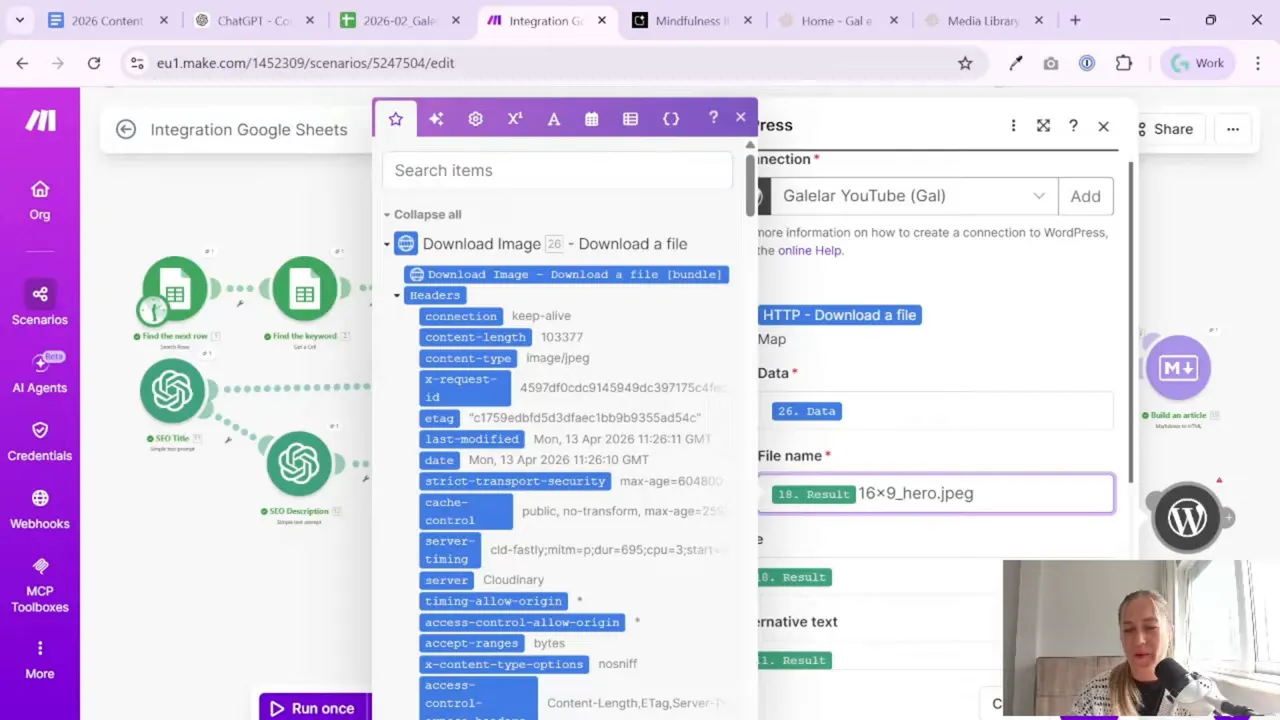Screen dimensions: 1280x720
Task: Open the starred favorites tab in mapping panel
Action: [x=396, y=119]
